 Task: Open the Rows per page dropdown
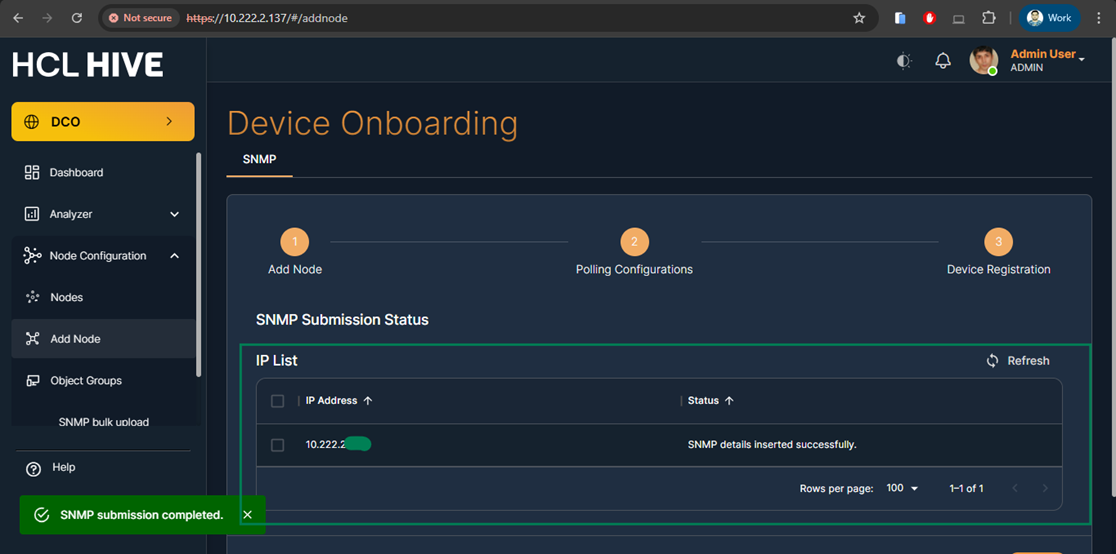pyautogui.click(x=902, y=488)
